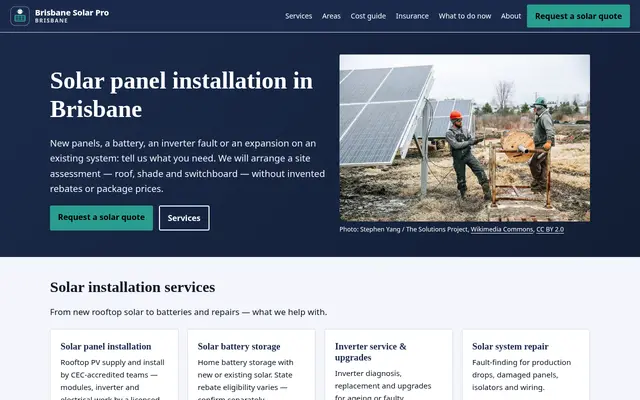Image resolution: width=640 pixels, height=400 pixels.
Task: Open the Solar panel installation card title
Action: 106,347
